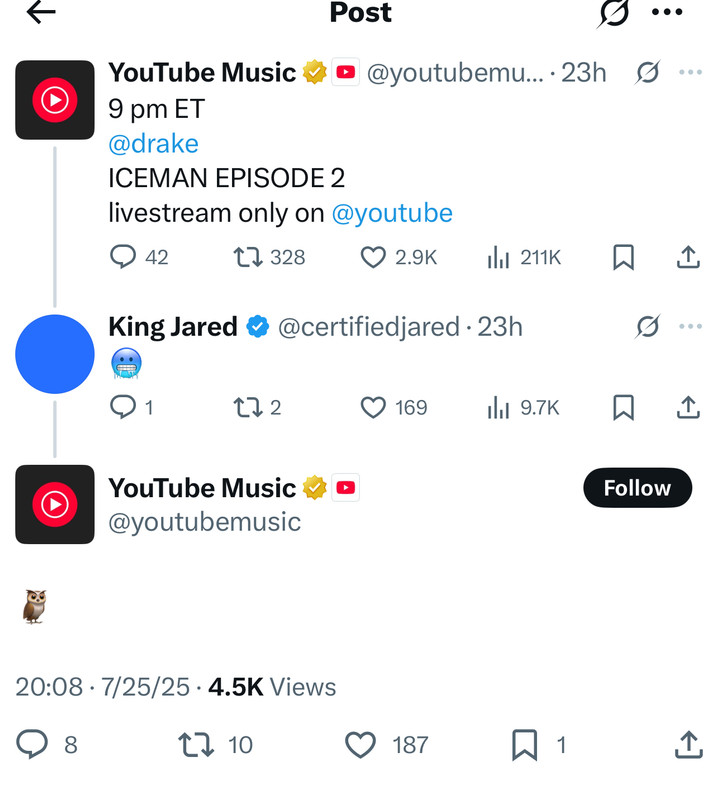Image resolution: width=721 pixels, height=800 pixels.
Task: Open three-dot menu in Post header
Action: click(667, 12)
